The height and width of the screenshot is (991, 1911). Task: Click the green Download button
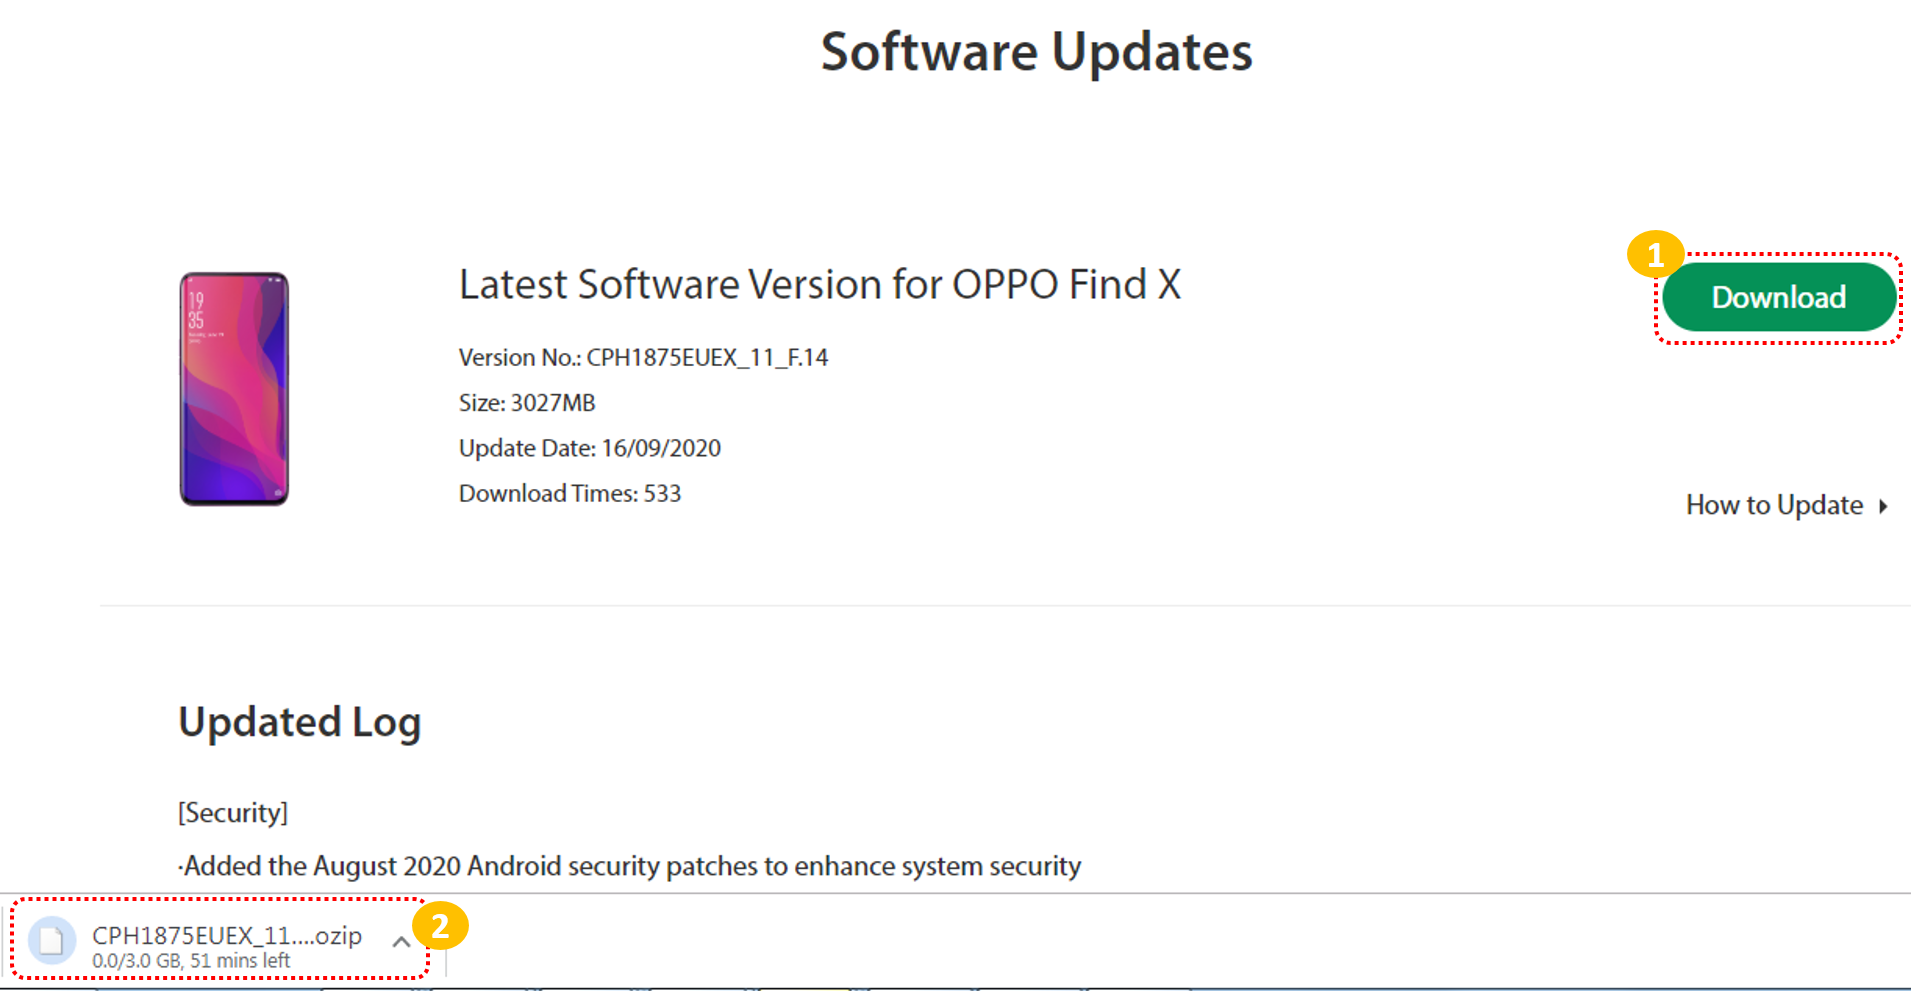(1779, 297)
